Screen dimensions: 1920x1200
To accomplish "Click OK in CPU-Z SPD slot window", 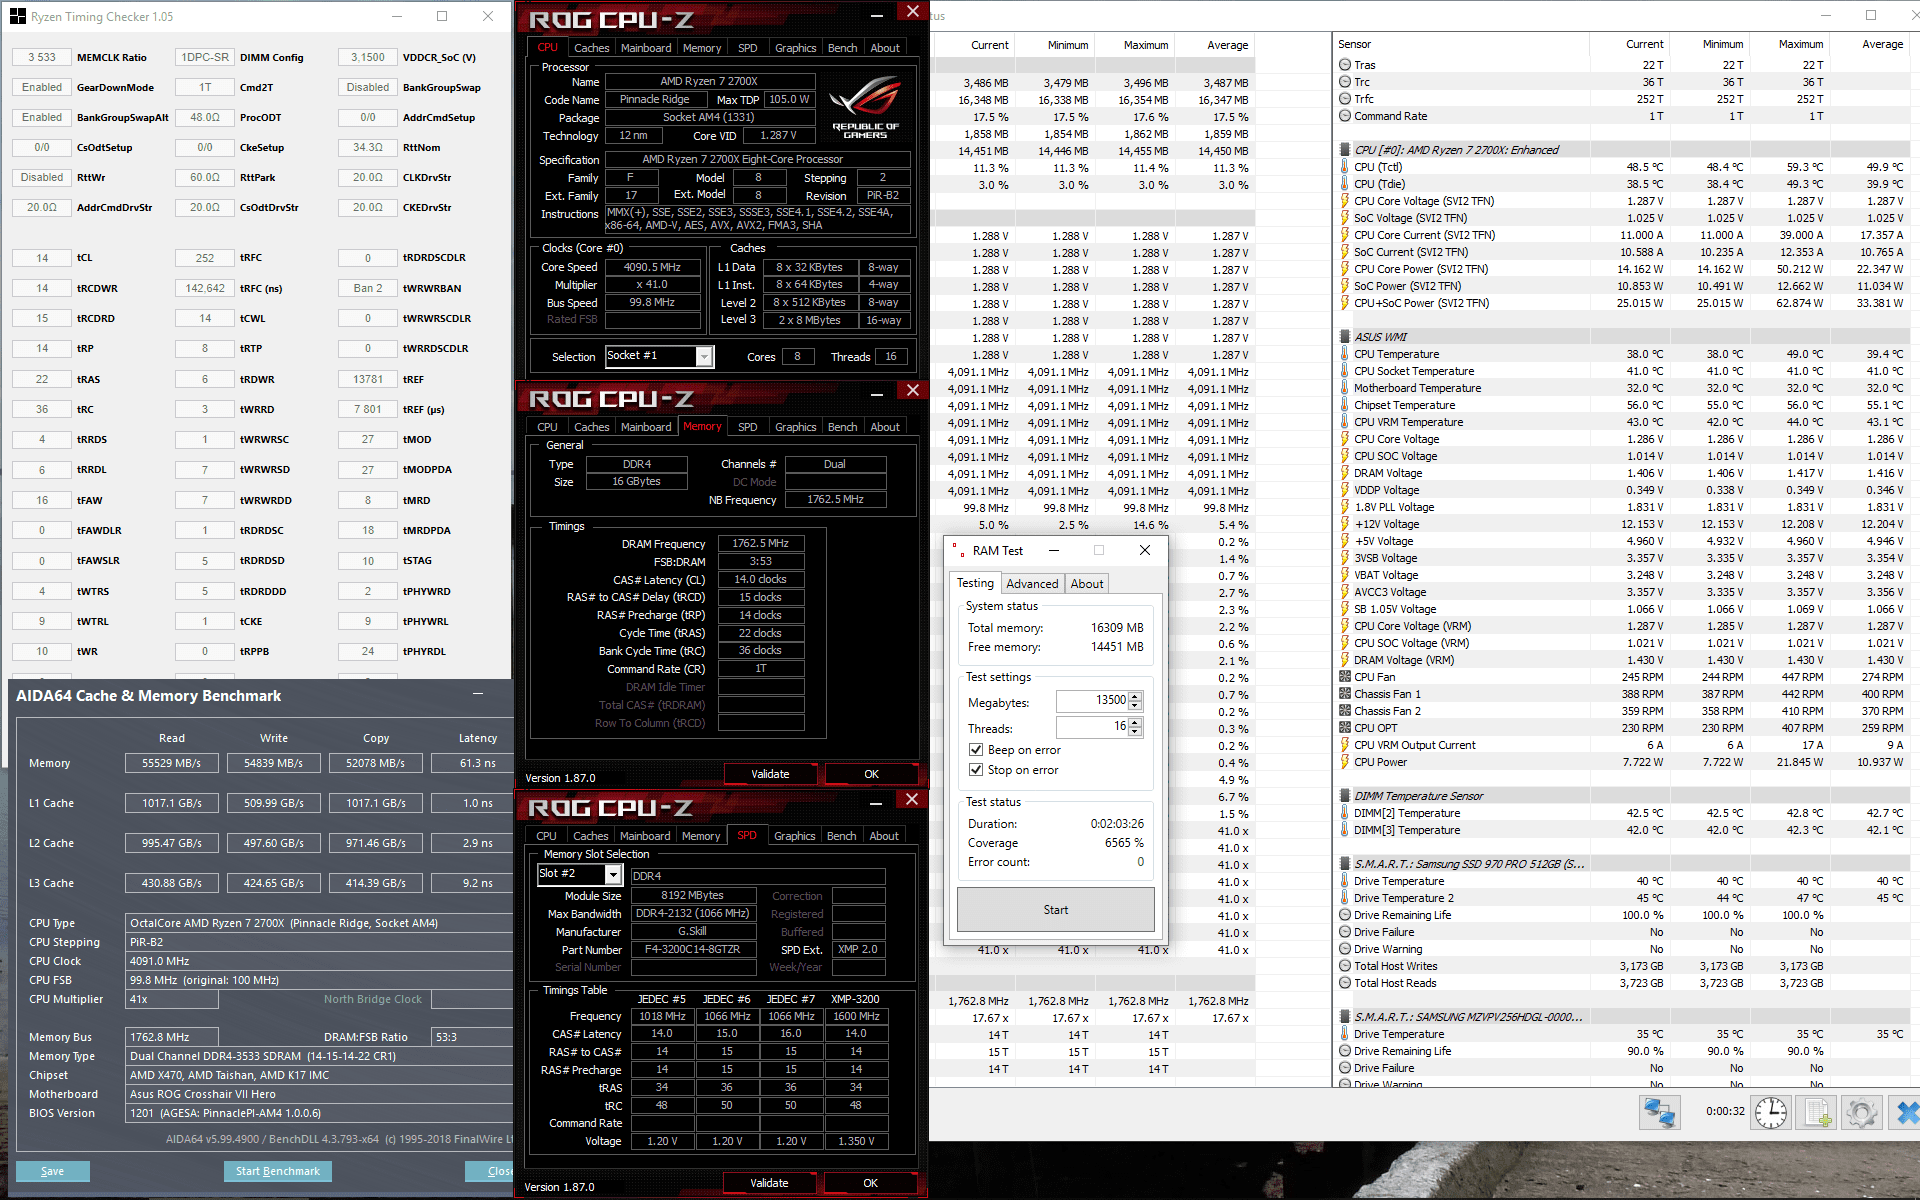I will click(x=870, y=1183).
